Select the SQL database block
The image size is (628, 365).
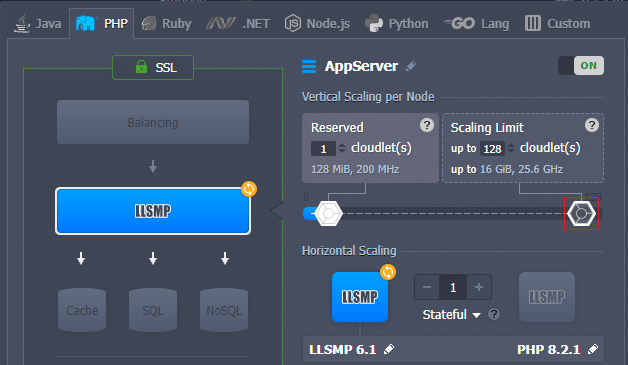coord(153,310)
